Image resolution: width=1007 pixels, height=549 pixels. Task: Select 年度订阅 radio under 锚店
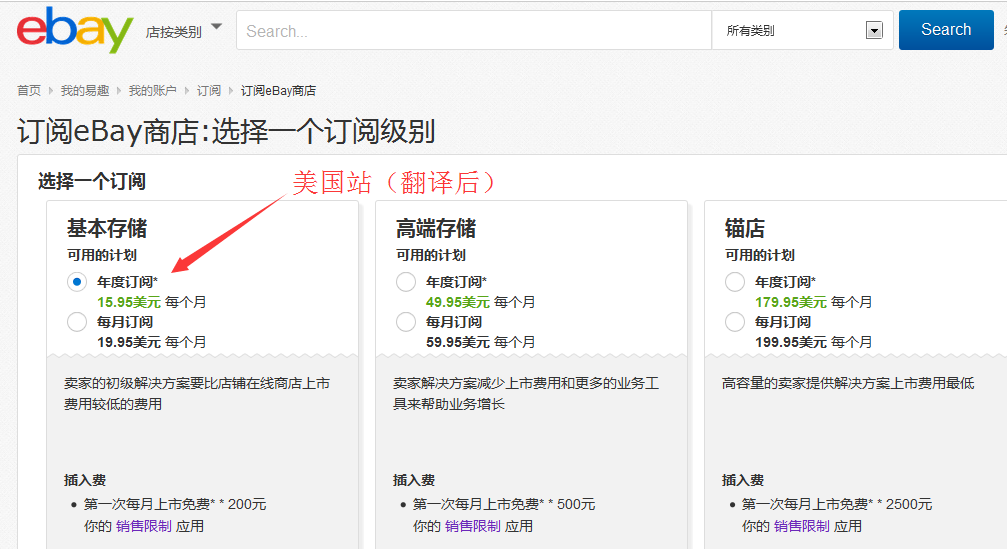click(x=735, y=282)
